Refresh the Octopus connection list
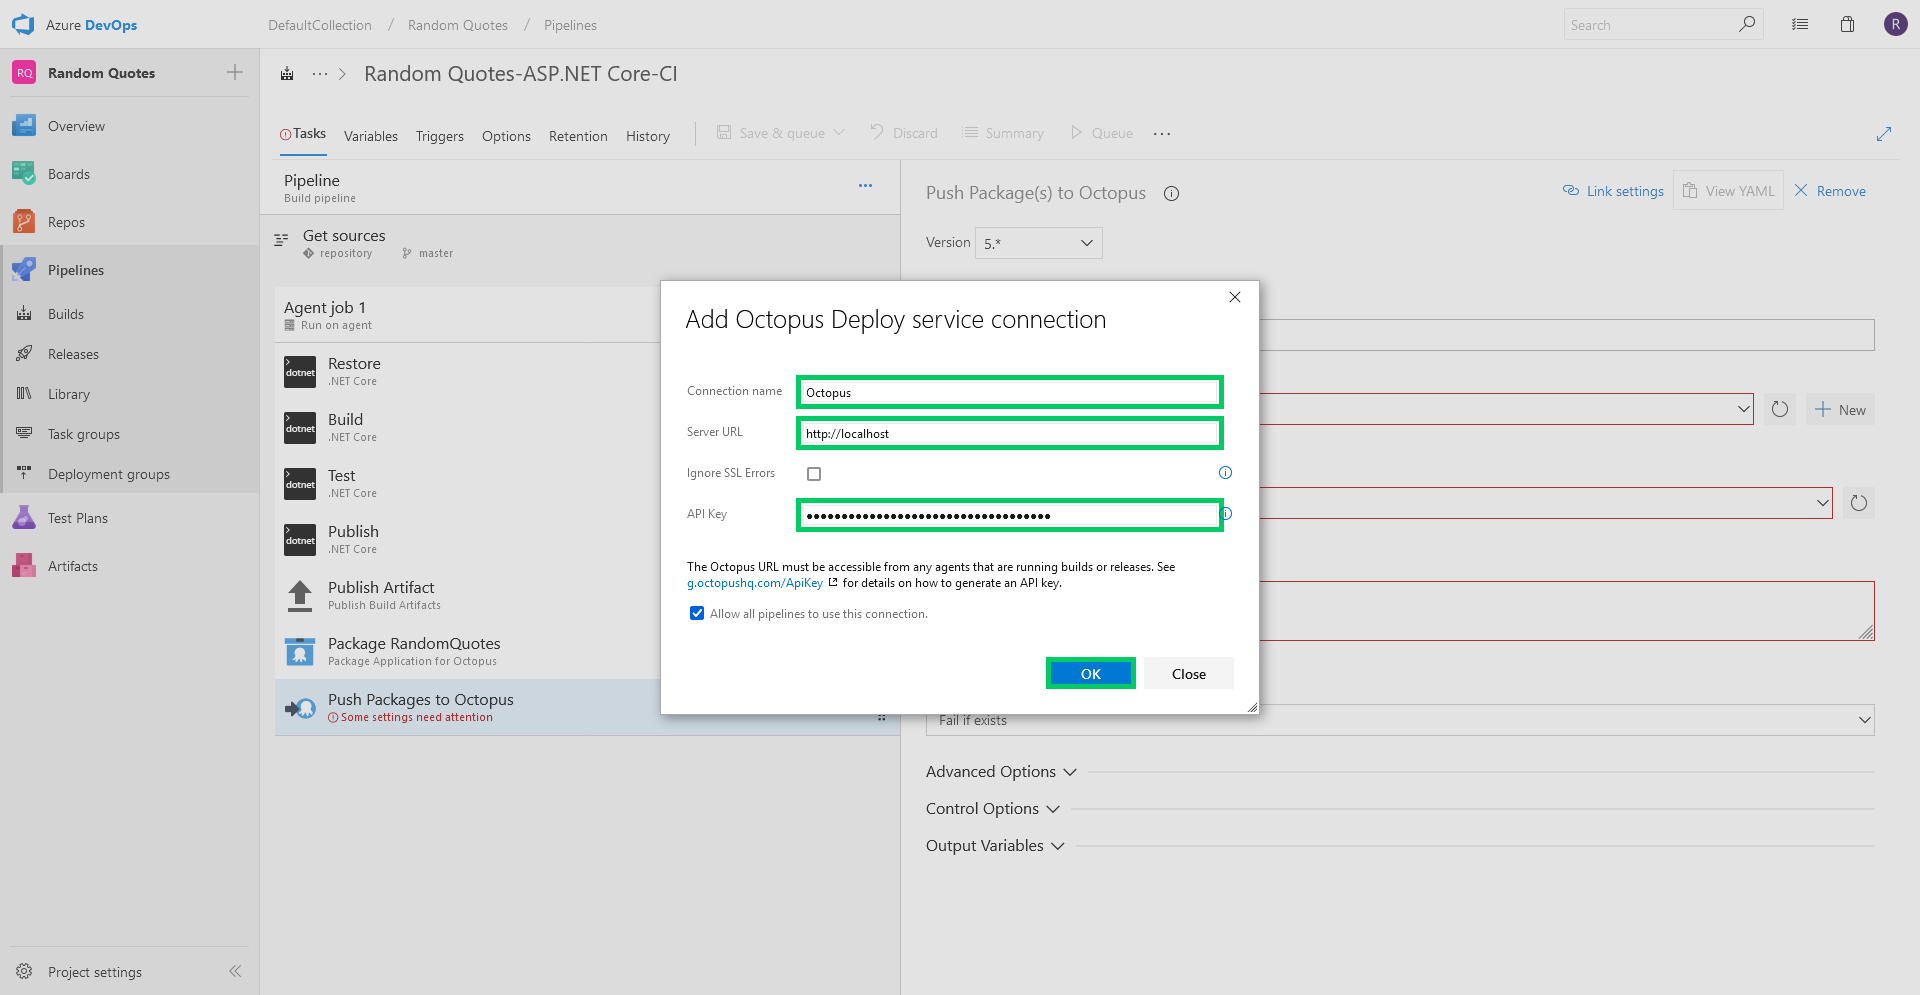1920x995 pixels. click(1780, 409)
